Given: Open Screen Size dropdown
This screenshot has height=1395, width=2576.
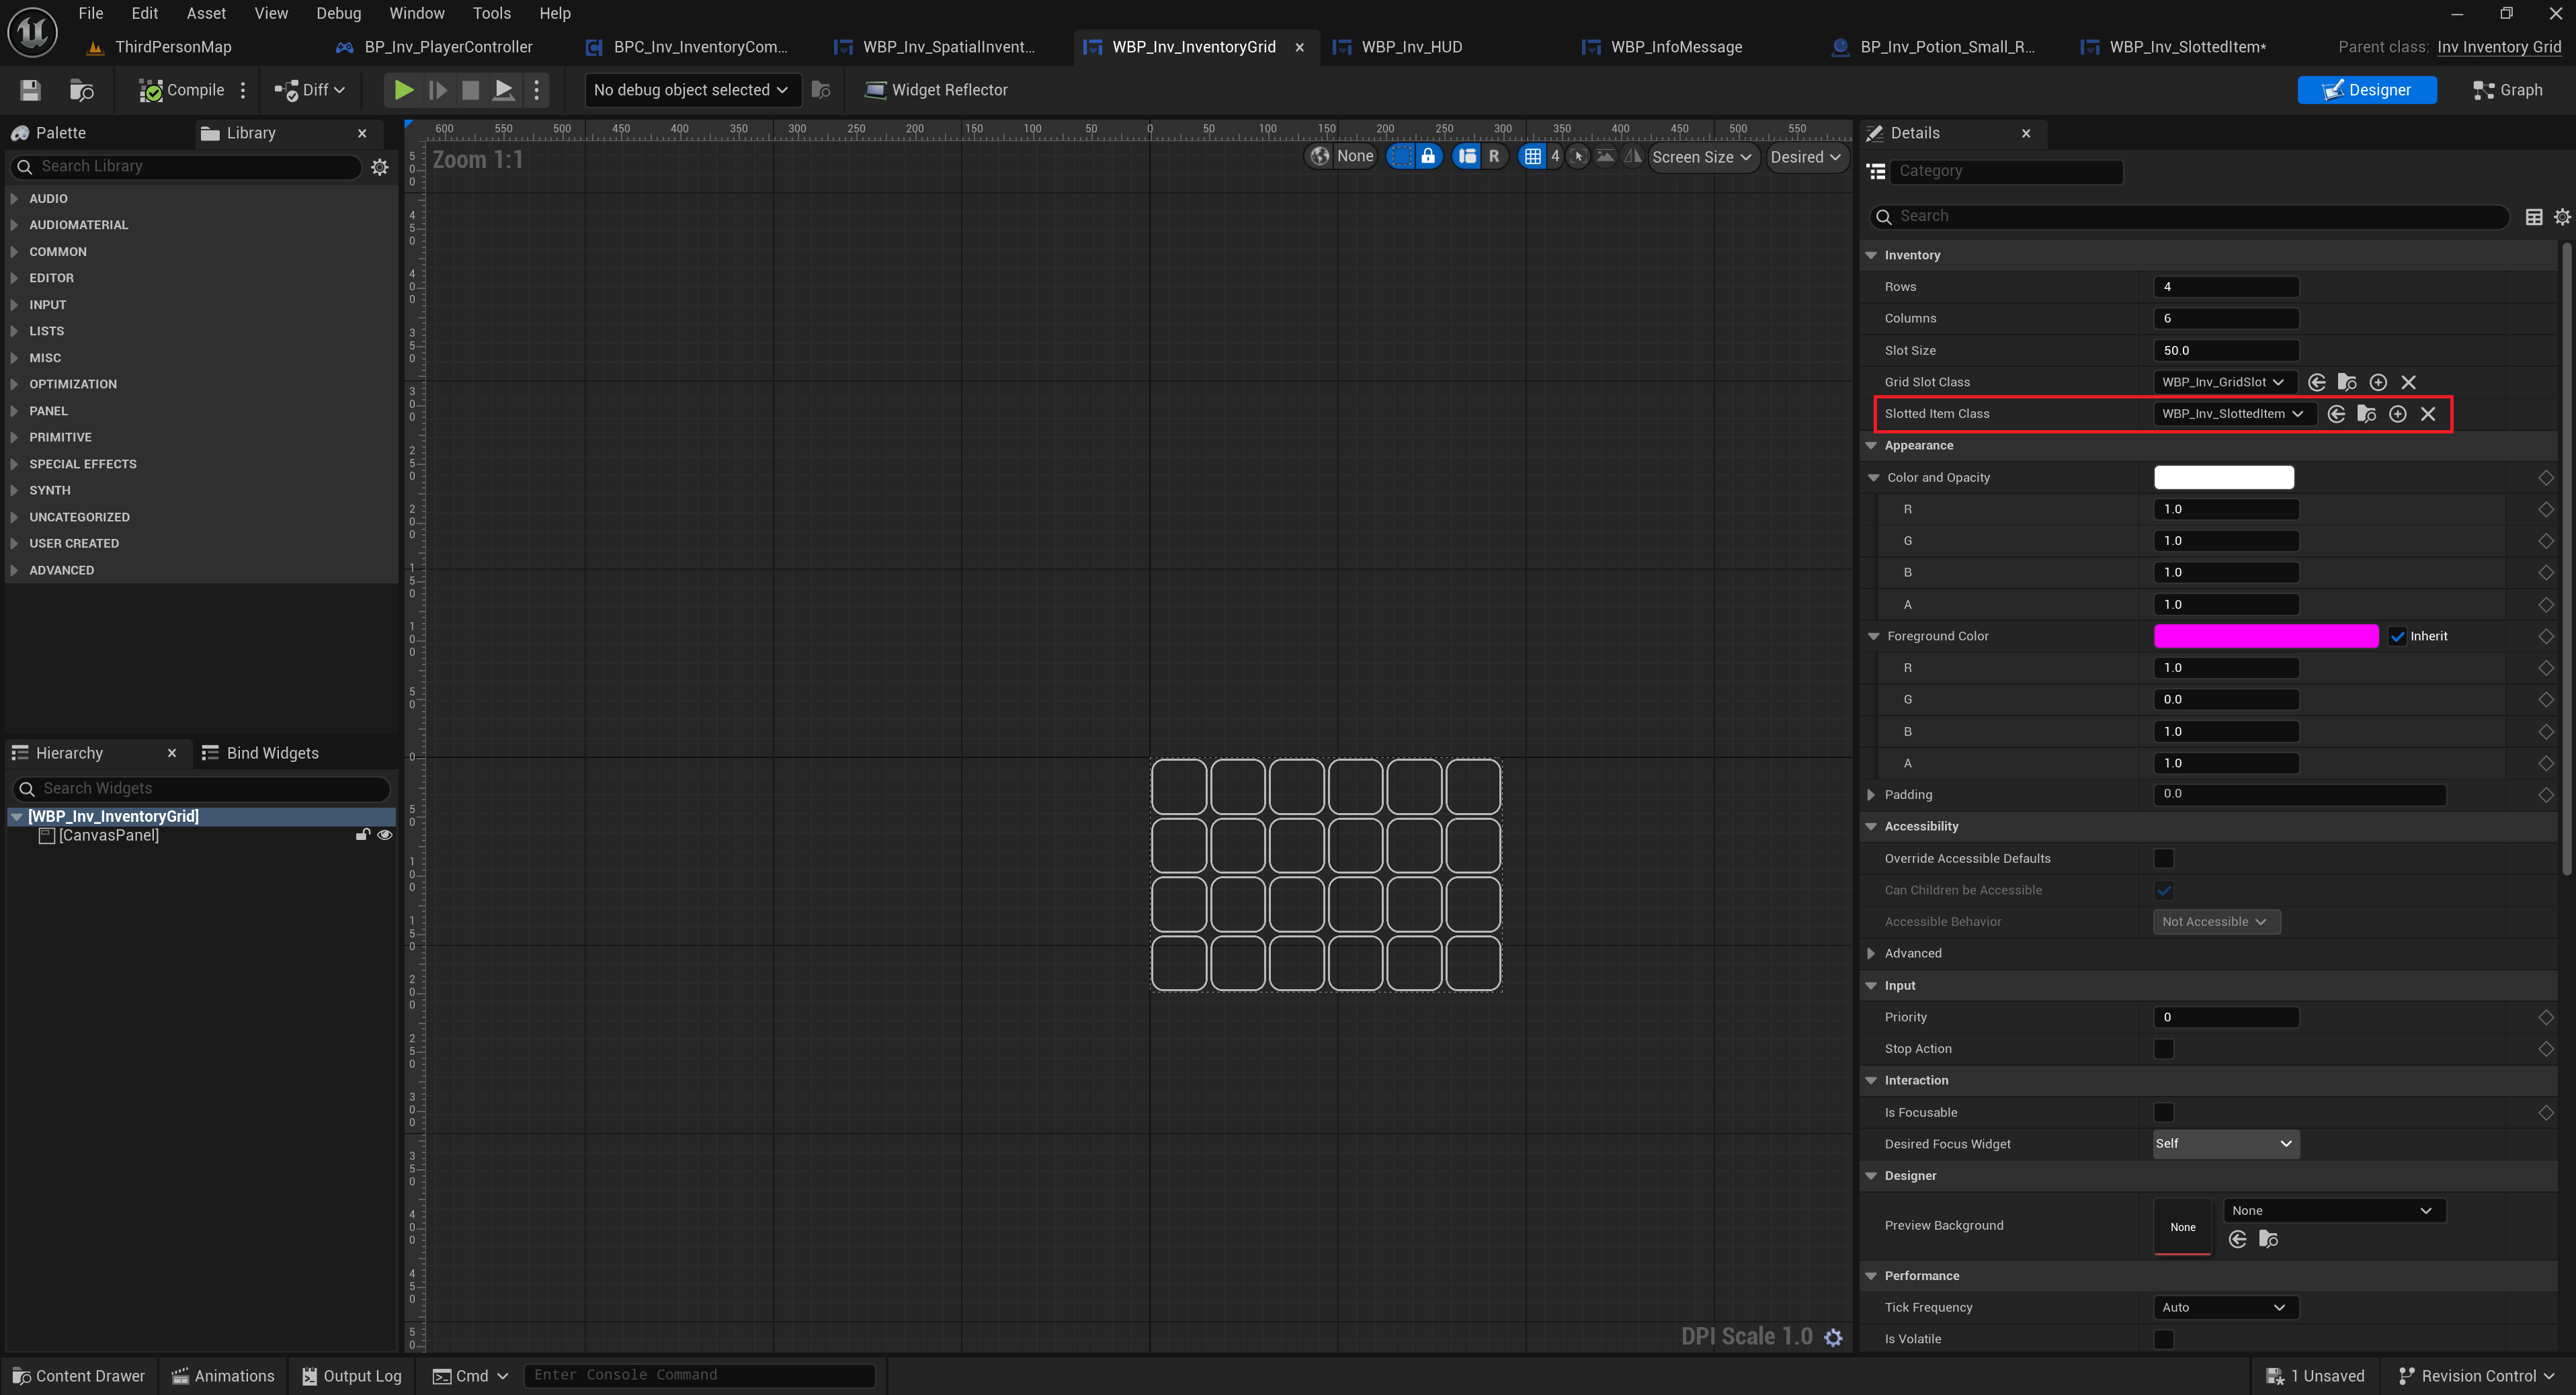Looking at the screenshot, I should pos(1701,157).
